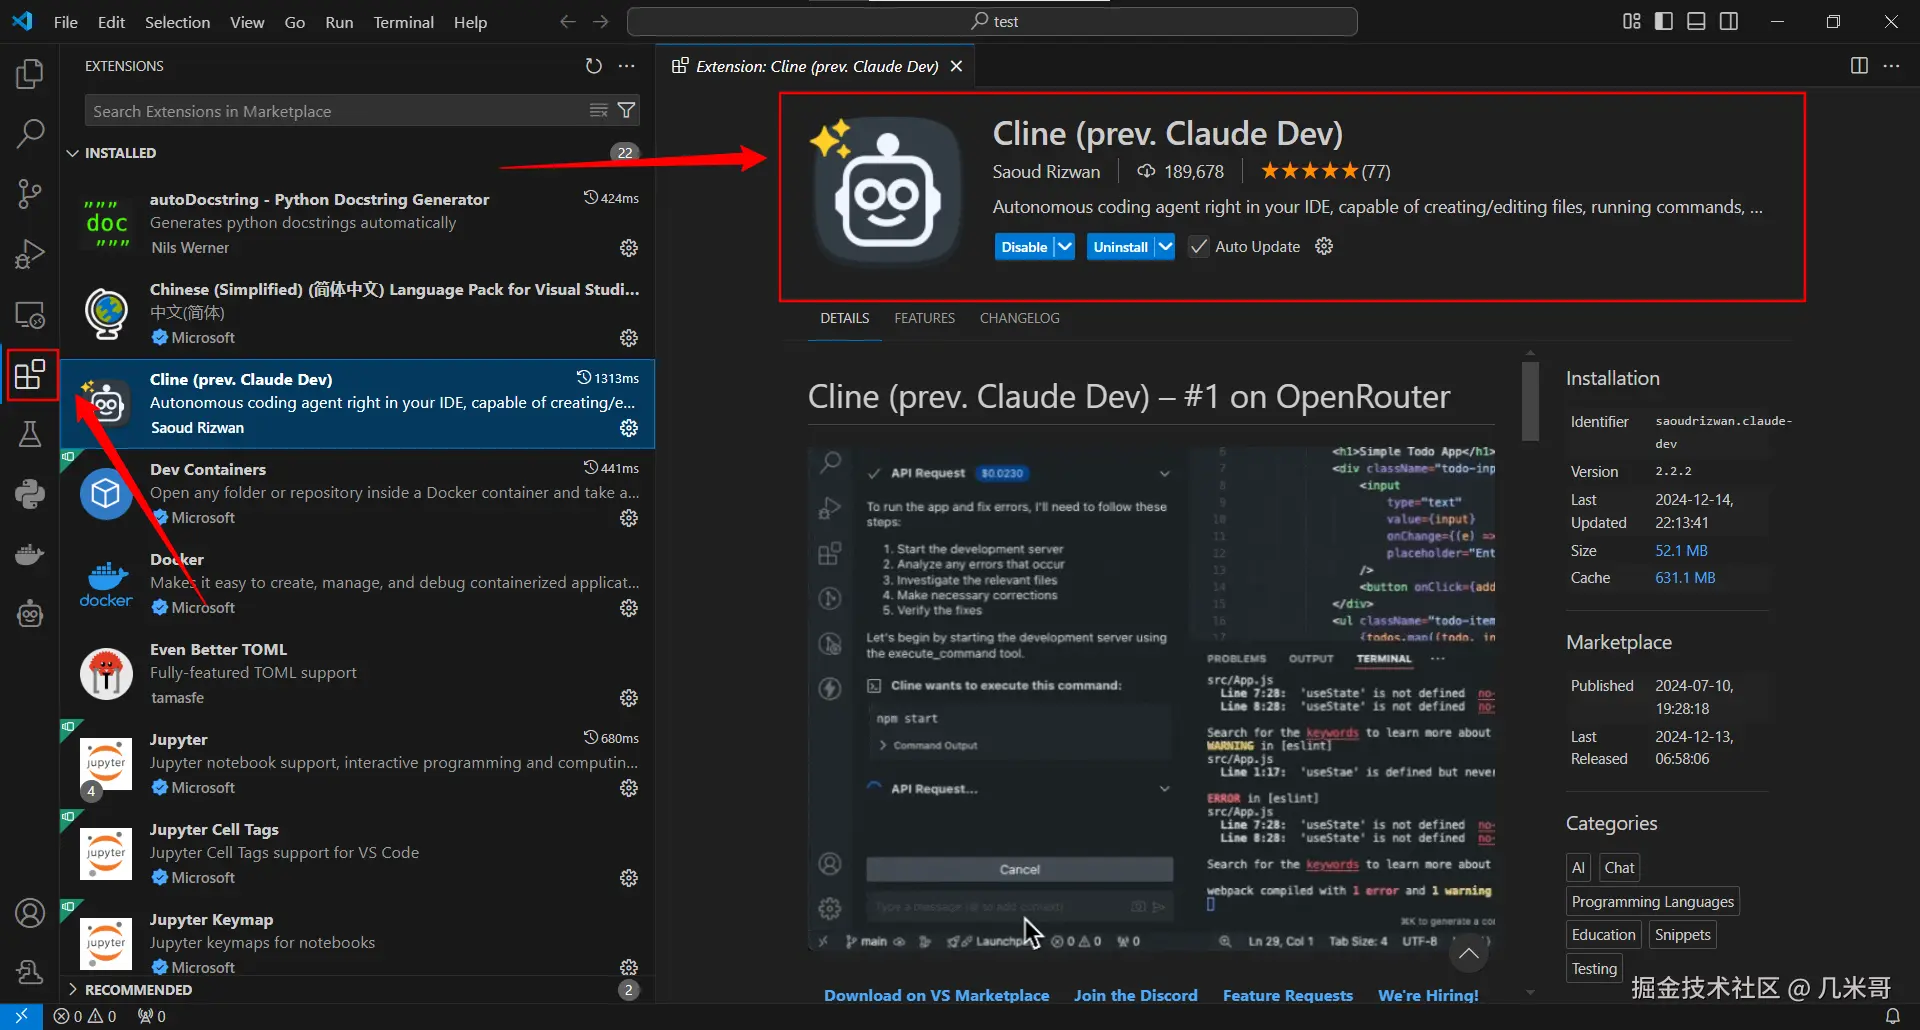Open Feature Requests link
Screen dimensions: 1920x1030
point(1288,995)
